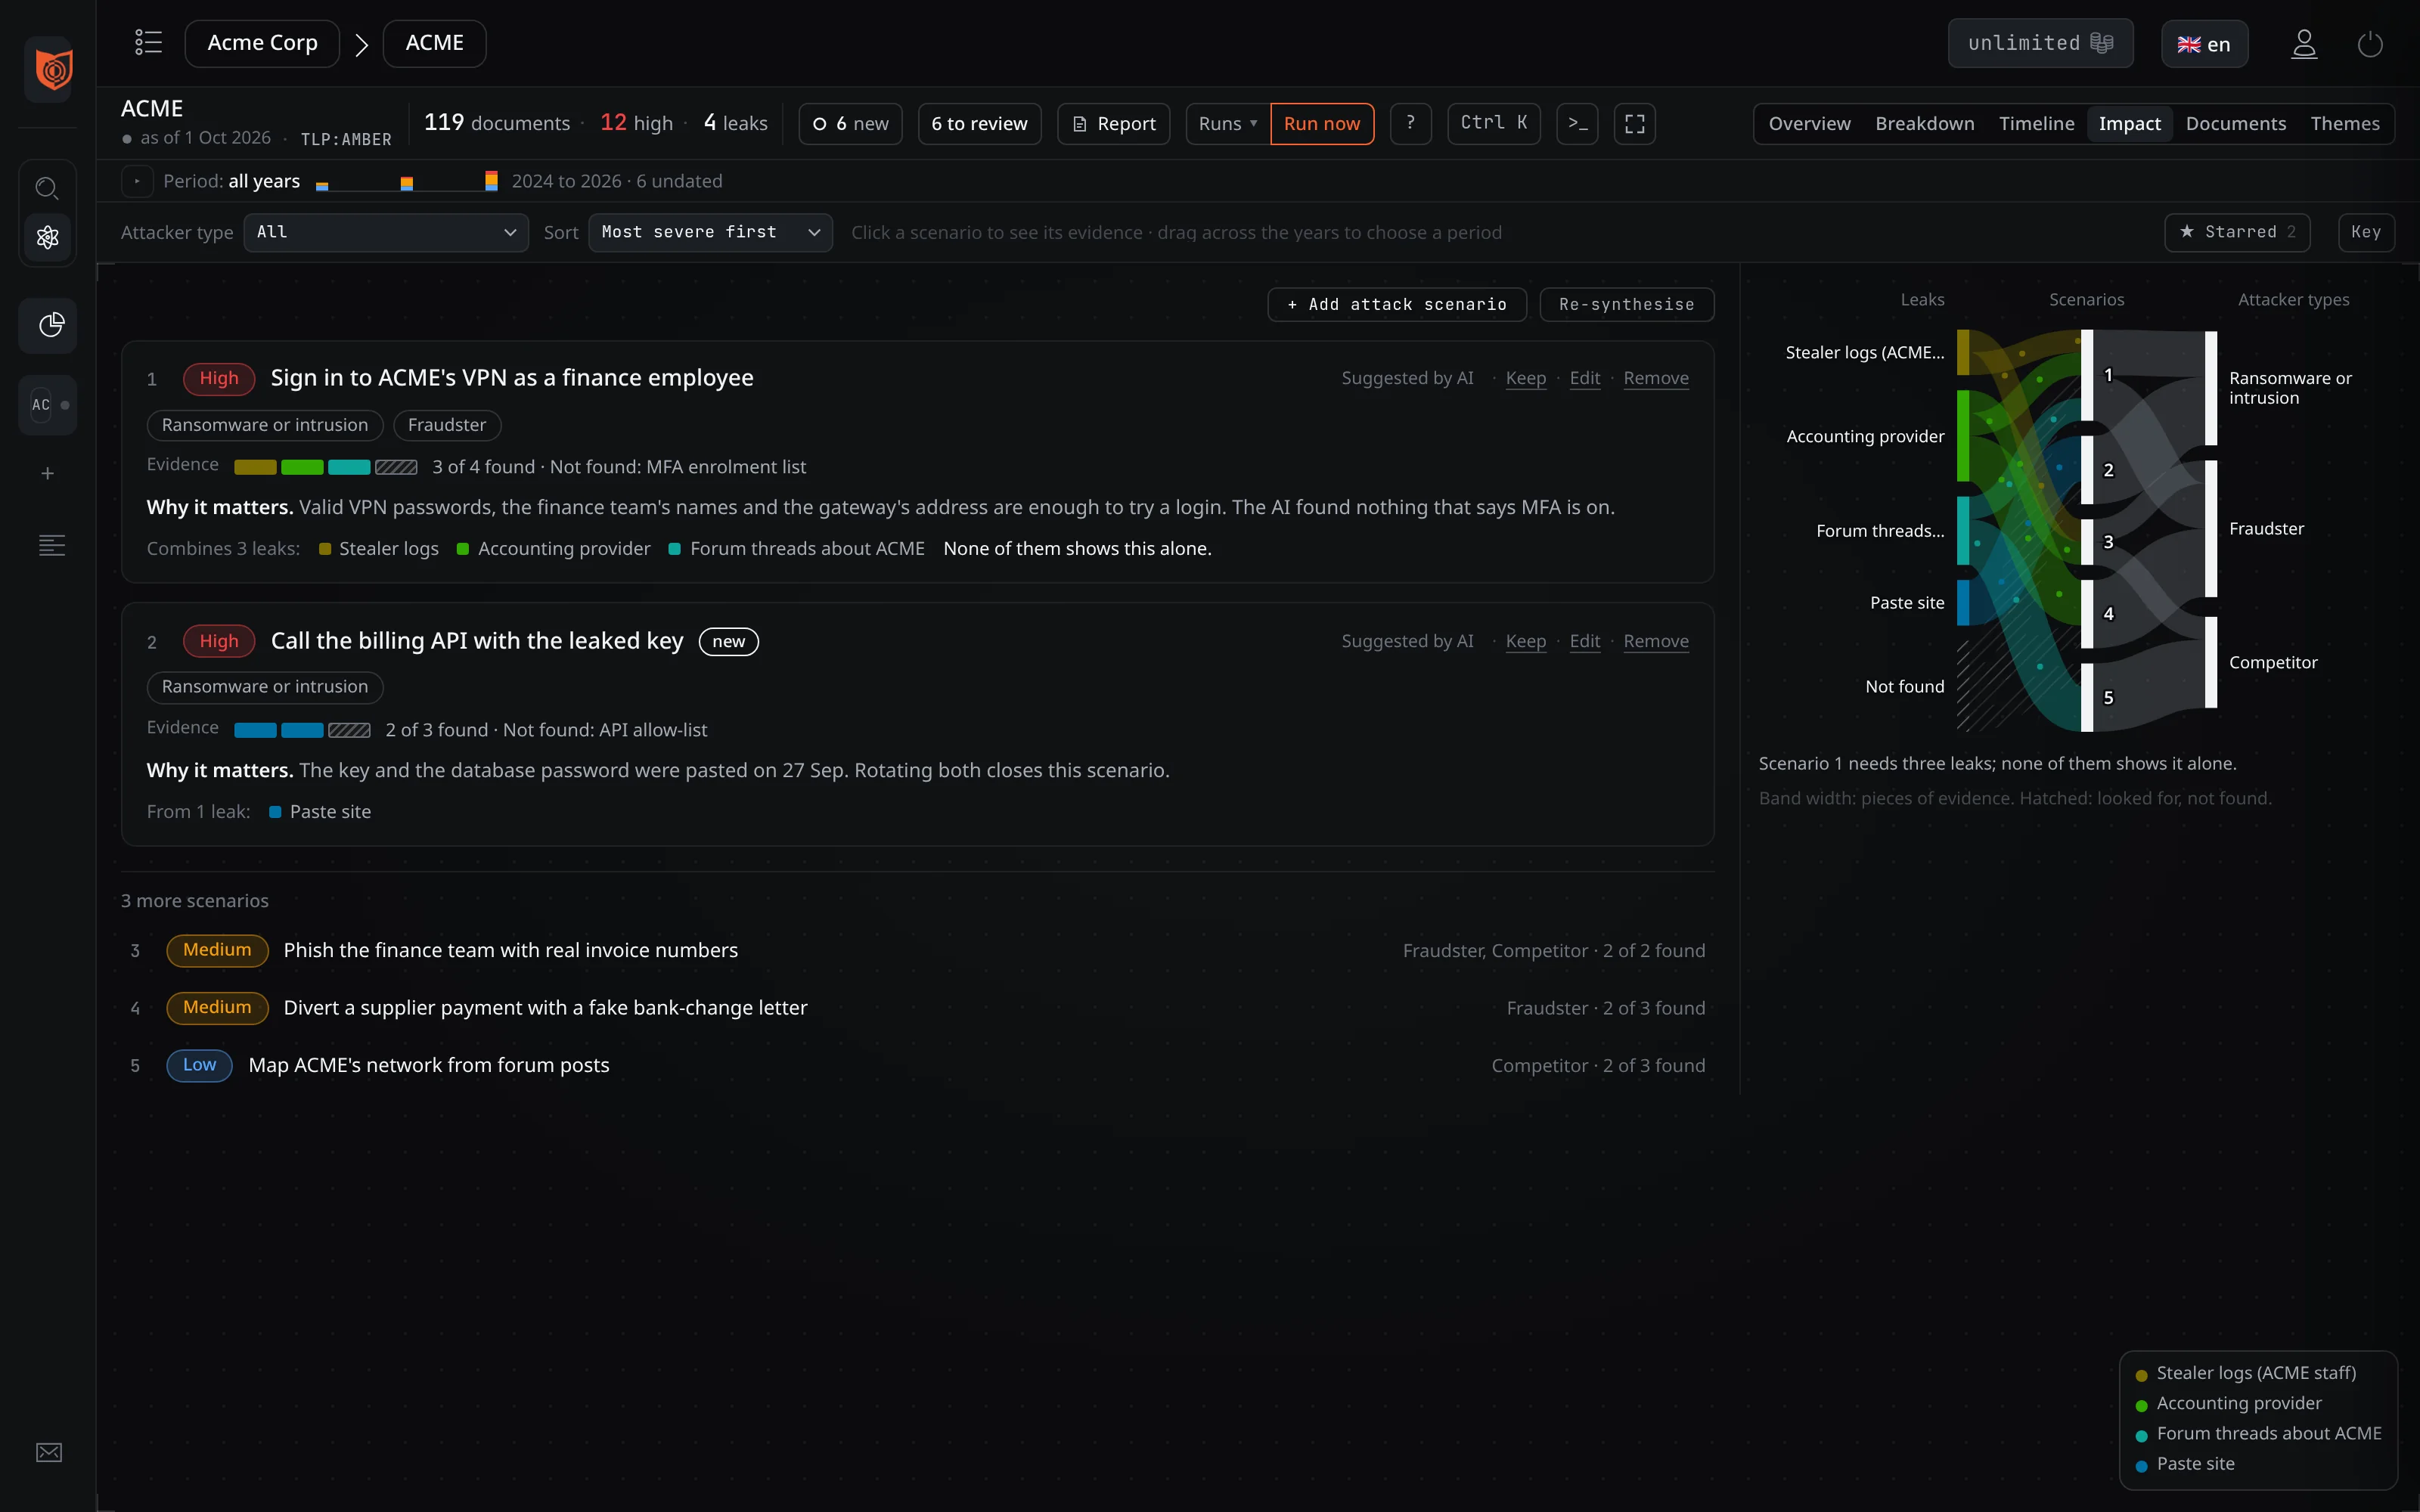
Task: Select the atom icon in the sidebar
Action: pos(48,237)
